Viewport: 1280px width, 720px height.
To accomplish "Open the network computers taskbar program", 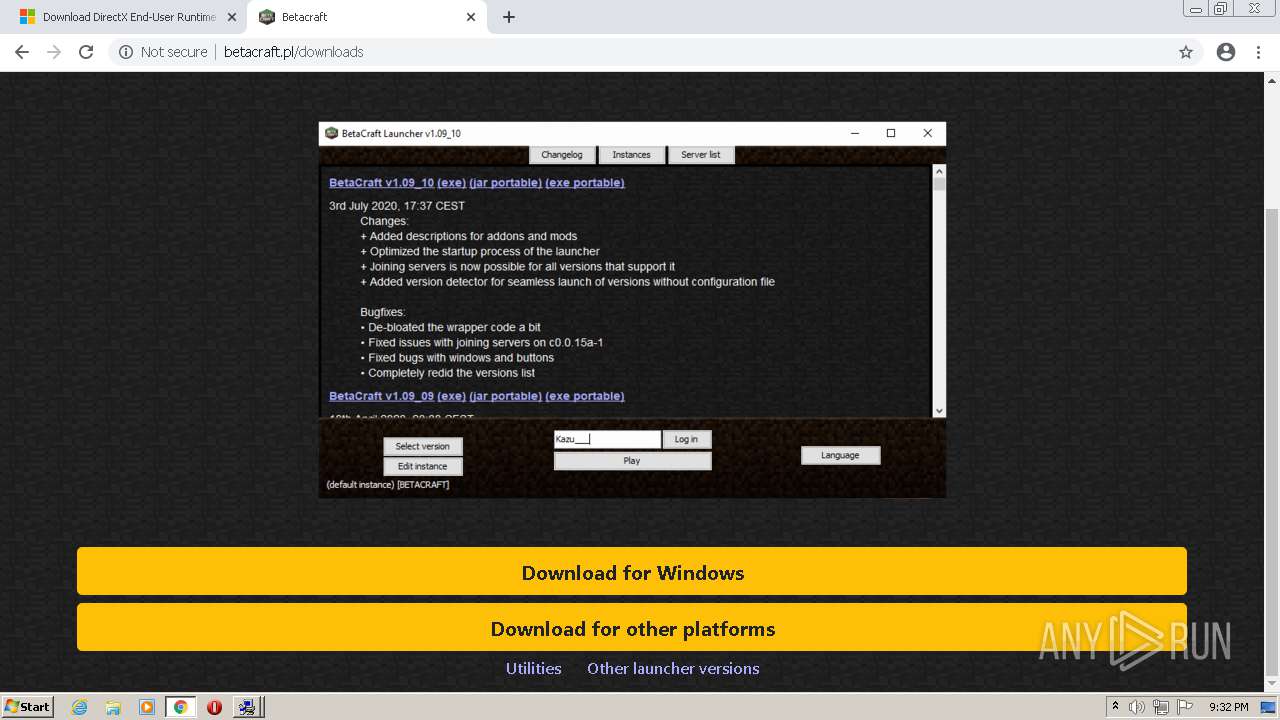I will (247, 707).
